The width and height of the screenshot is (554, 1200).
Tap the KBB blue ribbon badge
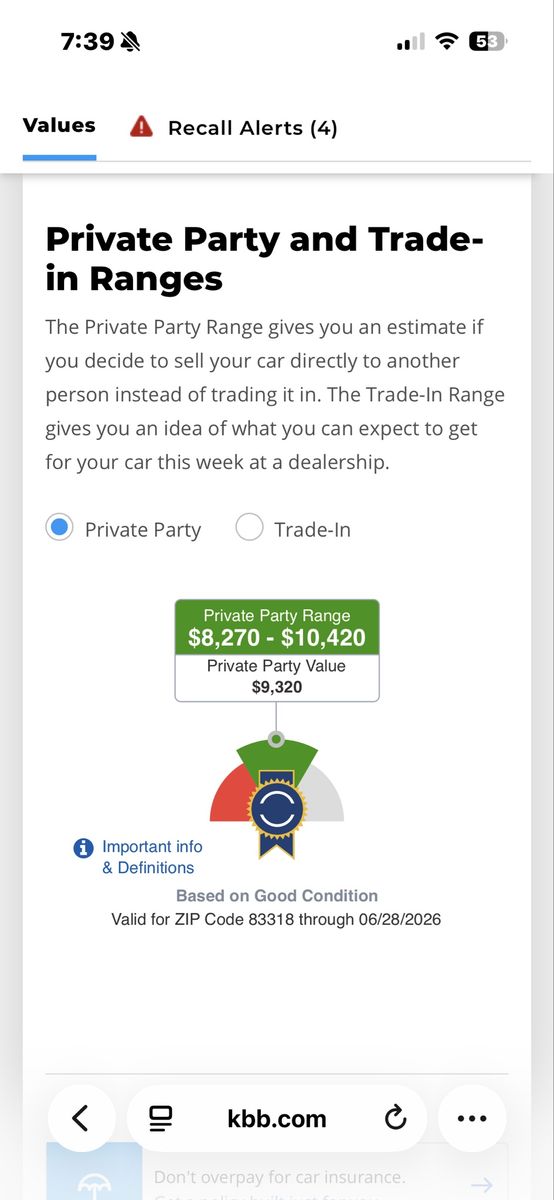277,812
